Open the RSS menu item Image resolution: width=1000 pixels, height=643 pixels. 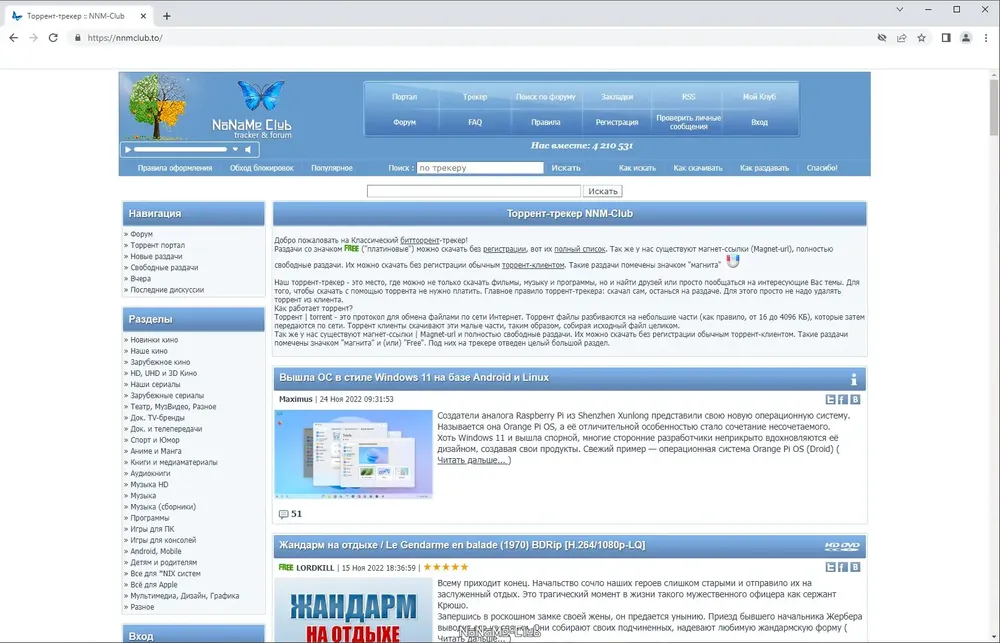(688, 97)
